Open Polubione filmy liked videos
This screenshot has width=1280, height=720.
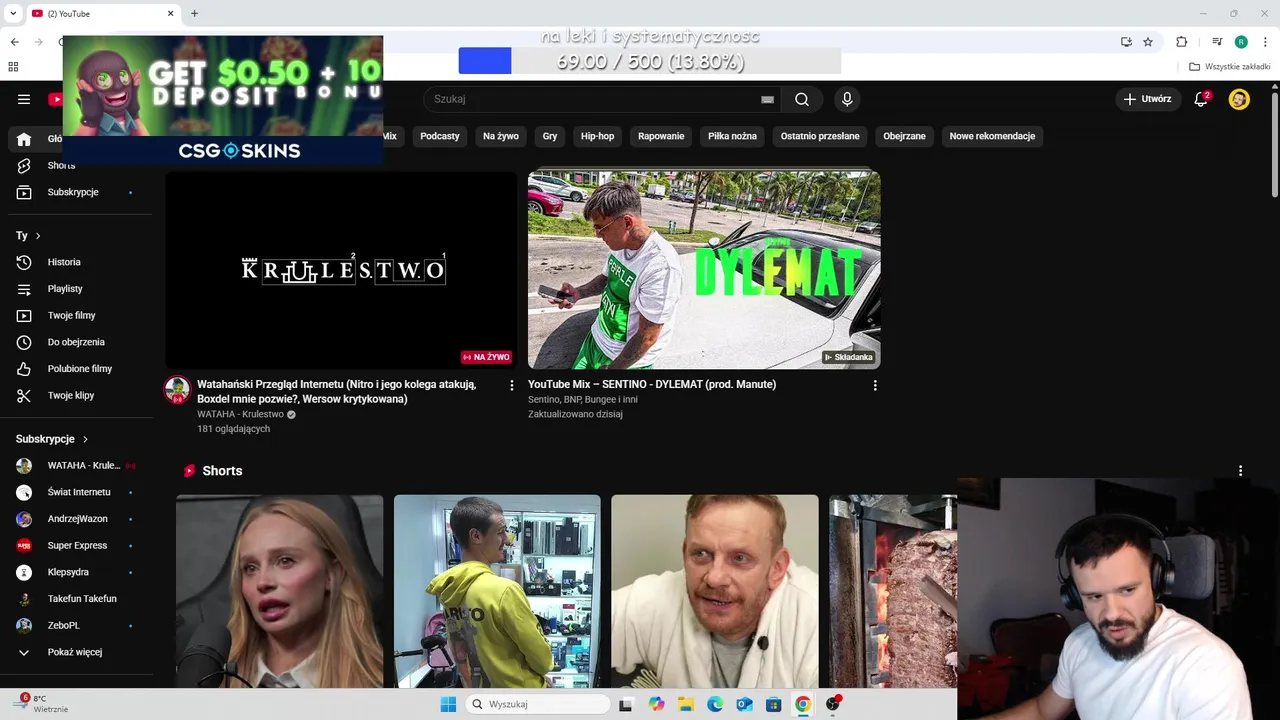click(x=80, y=369)
